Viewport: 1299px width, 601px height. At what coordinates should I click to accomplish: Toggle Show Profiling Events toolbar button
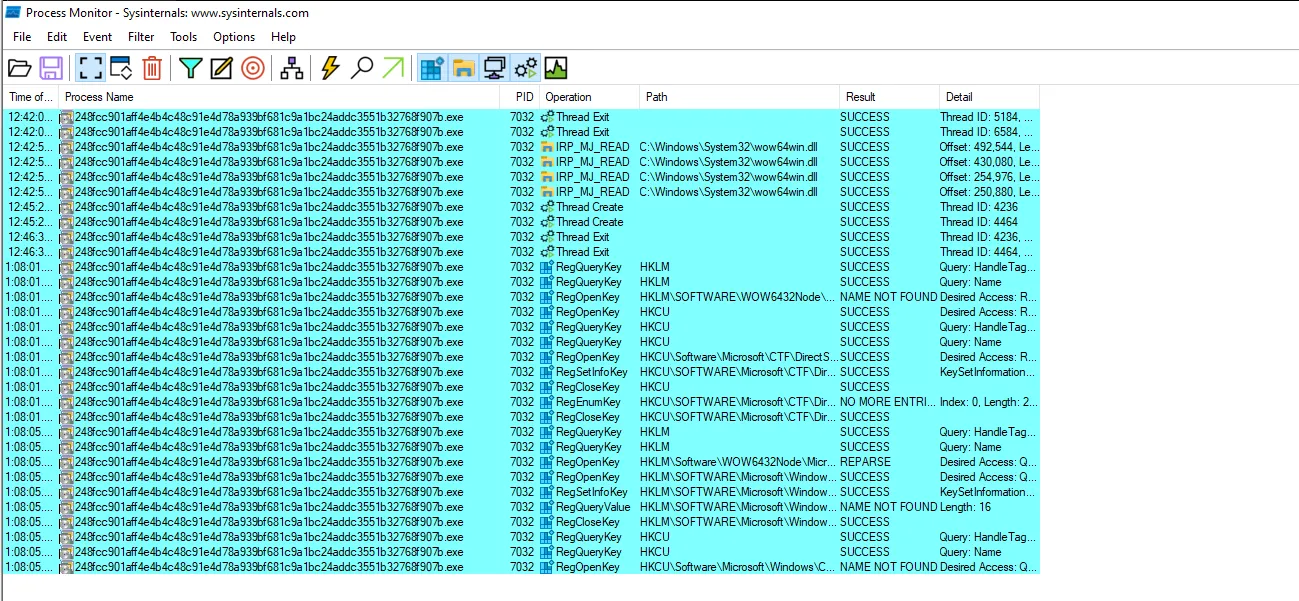click(556, 68)
